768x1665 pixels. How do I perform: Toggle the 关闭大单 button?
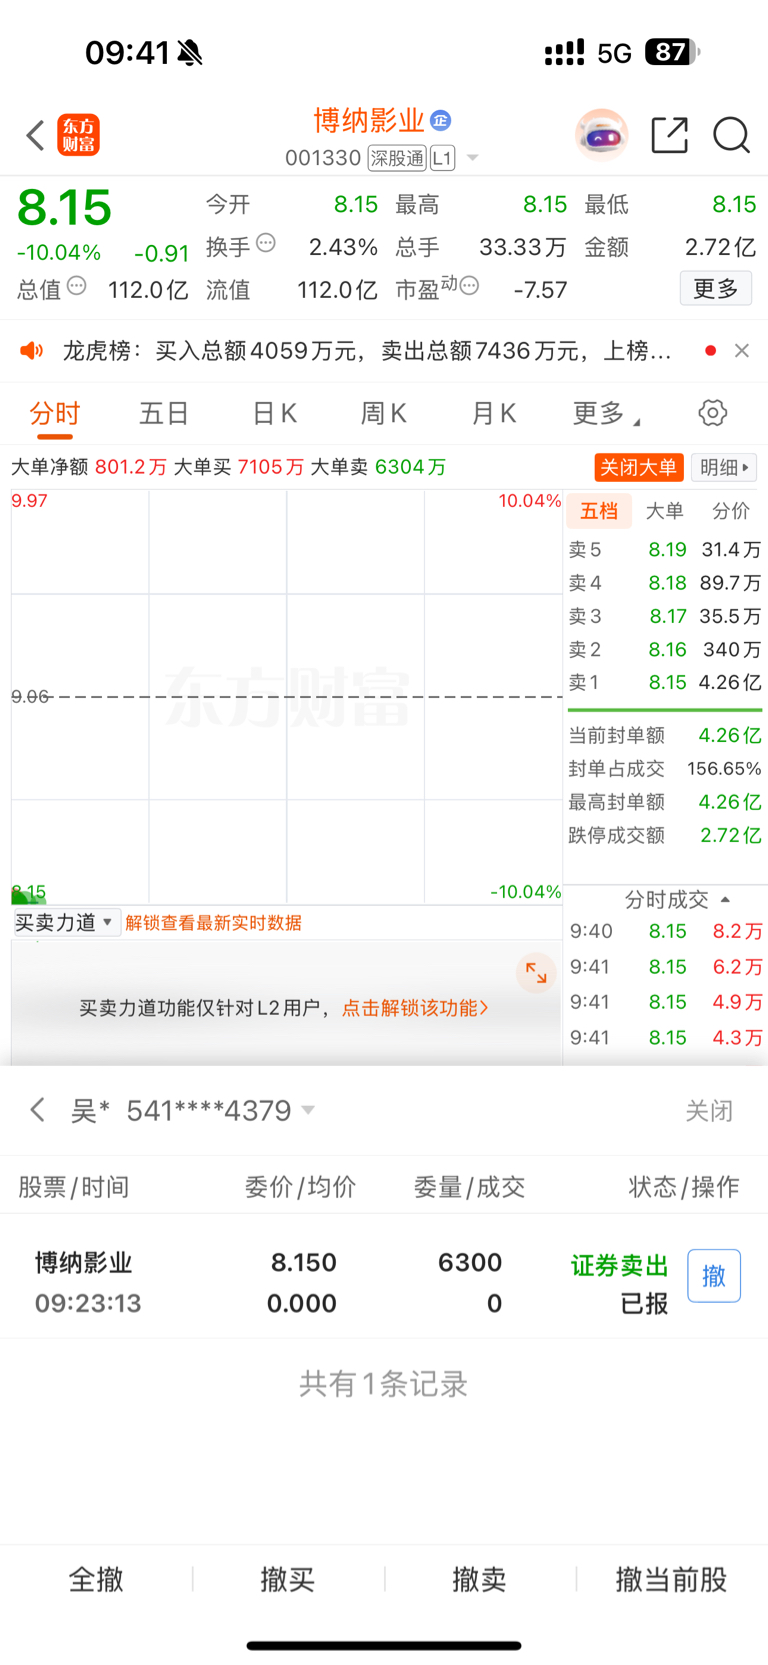click(x=639, y=467)
